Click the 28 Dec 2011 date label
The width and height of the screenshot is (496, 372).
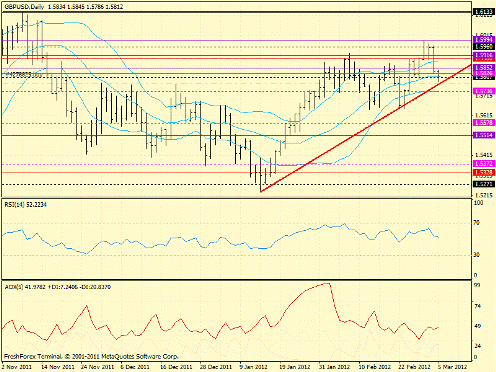pos(216,367)
